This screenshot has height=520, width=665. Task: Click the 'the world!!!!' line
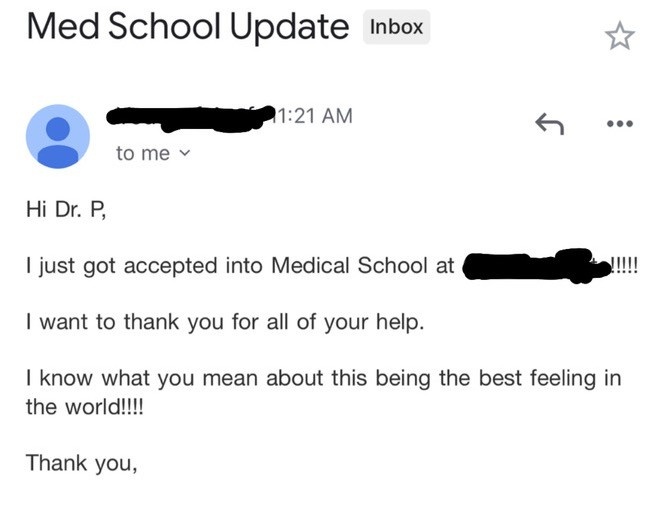point(85,407)
